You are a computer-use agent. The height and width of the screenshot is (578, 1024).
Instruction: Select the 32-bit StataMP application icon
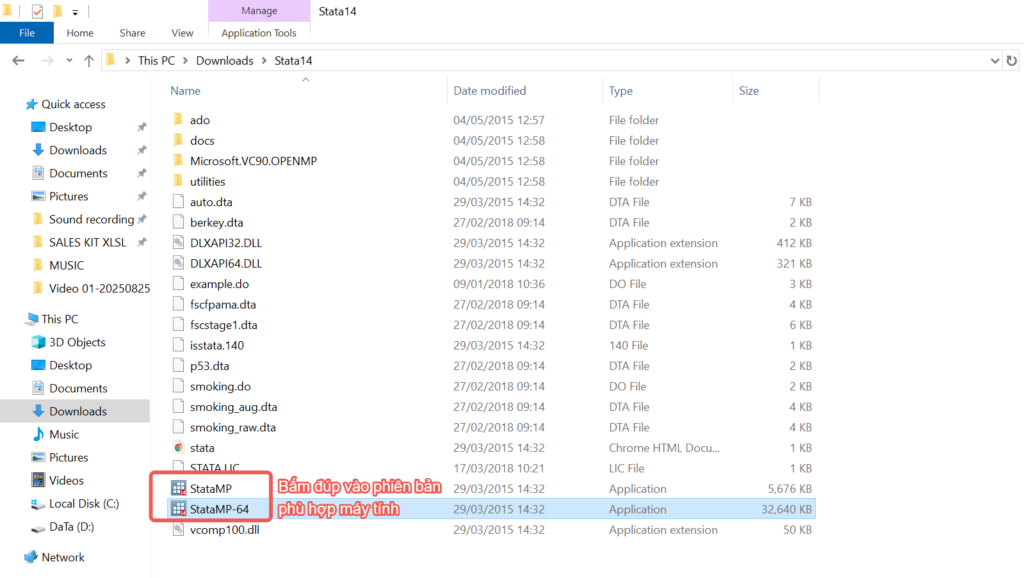point(179,489)
